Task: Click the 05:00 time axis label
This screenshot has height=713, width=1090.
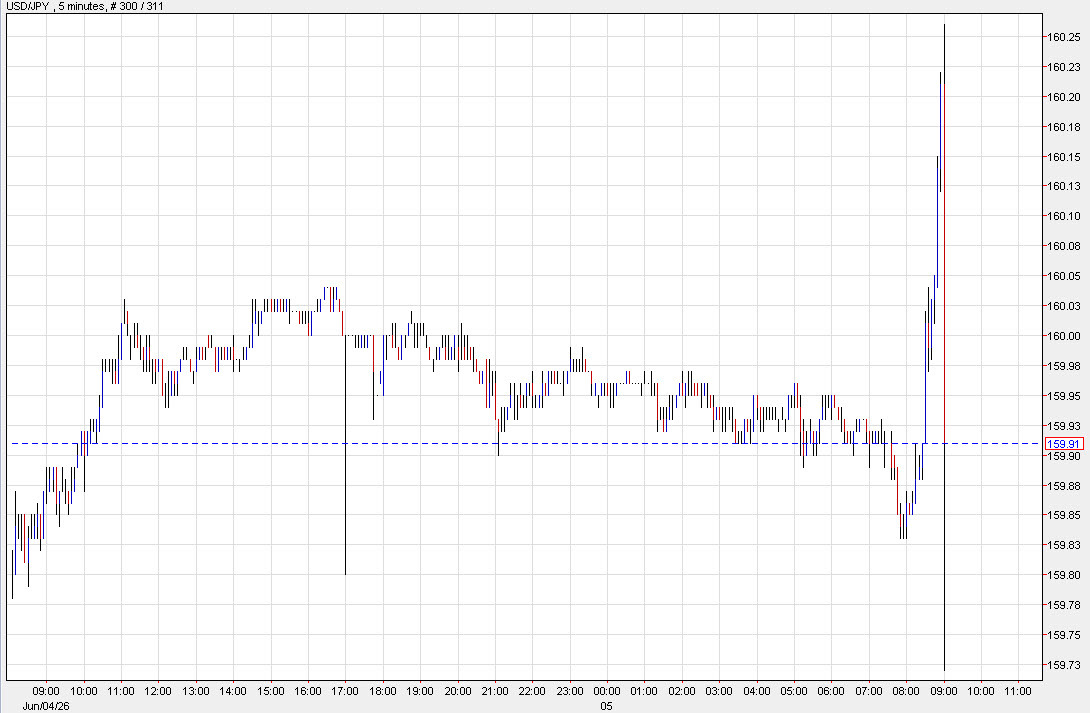Action: point(794,691)
